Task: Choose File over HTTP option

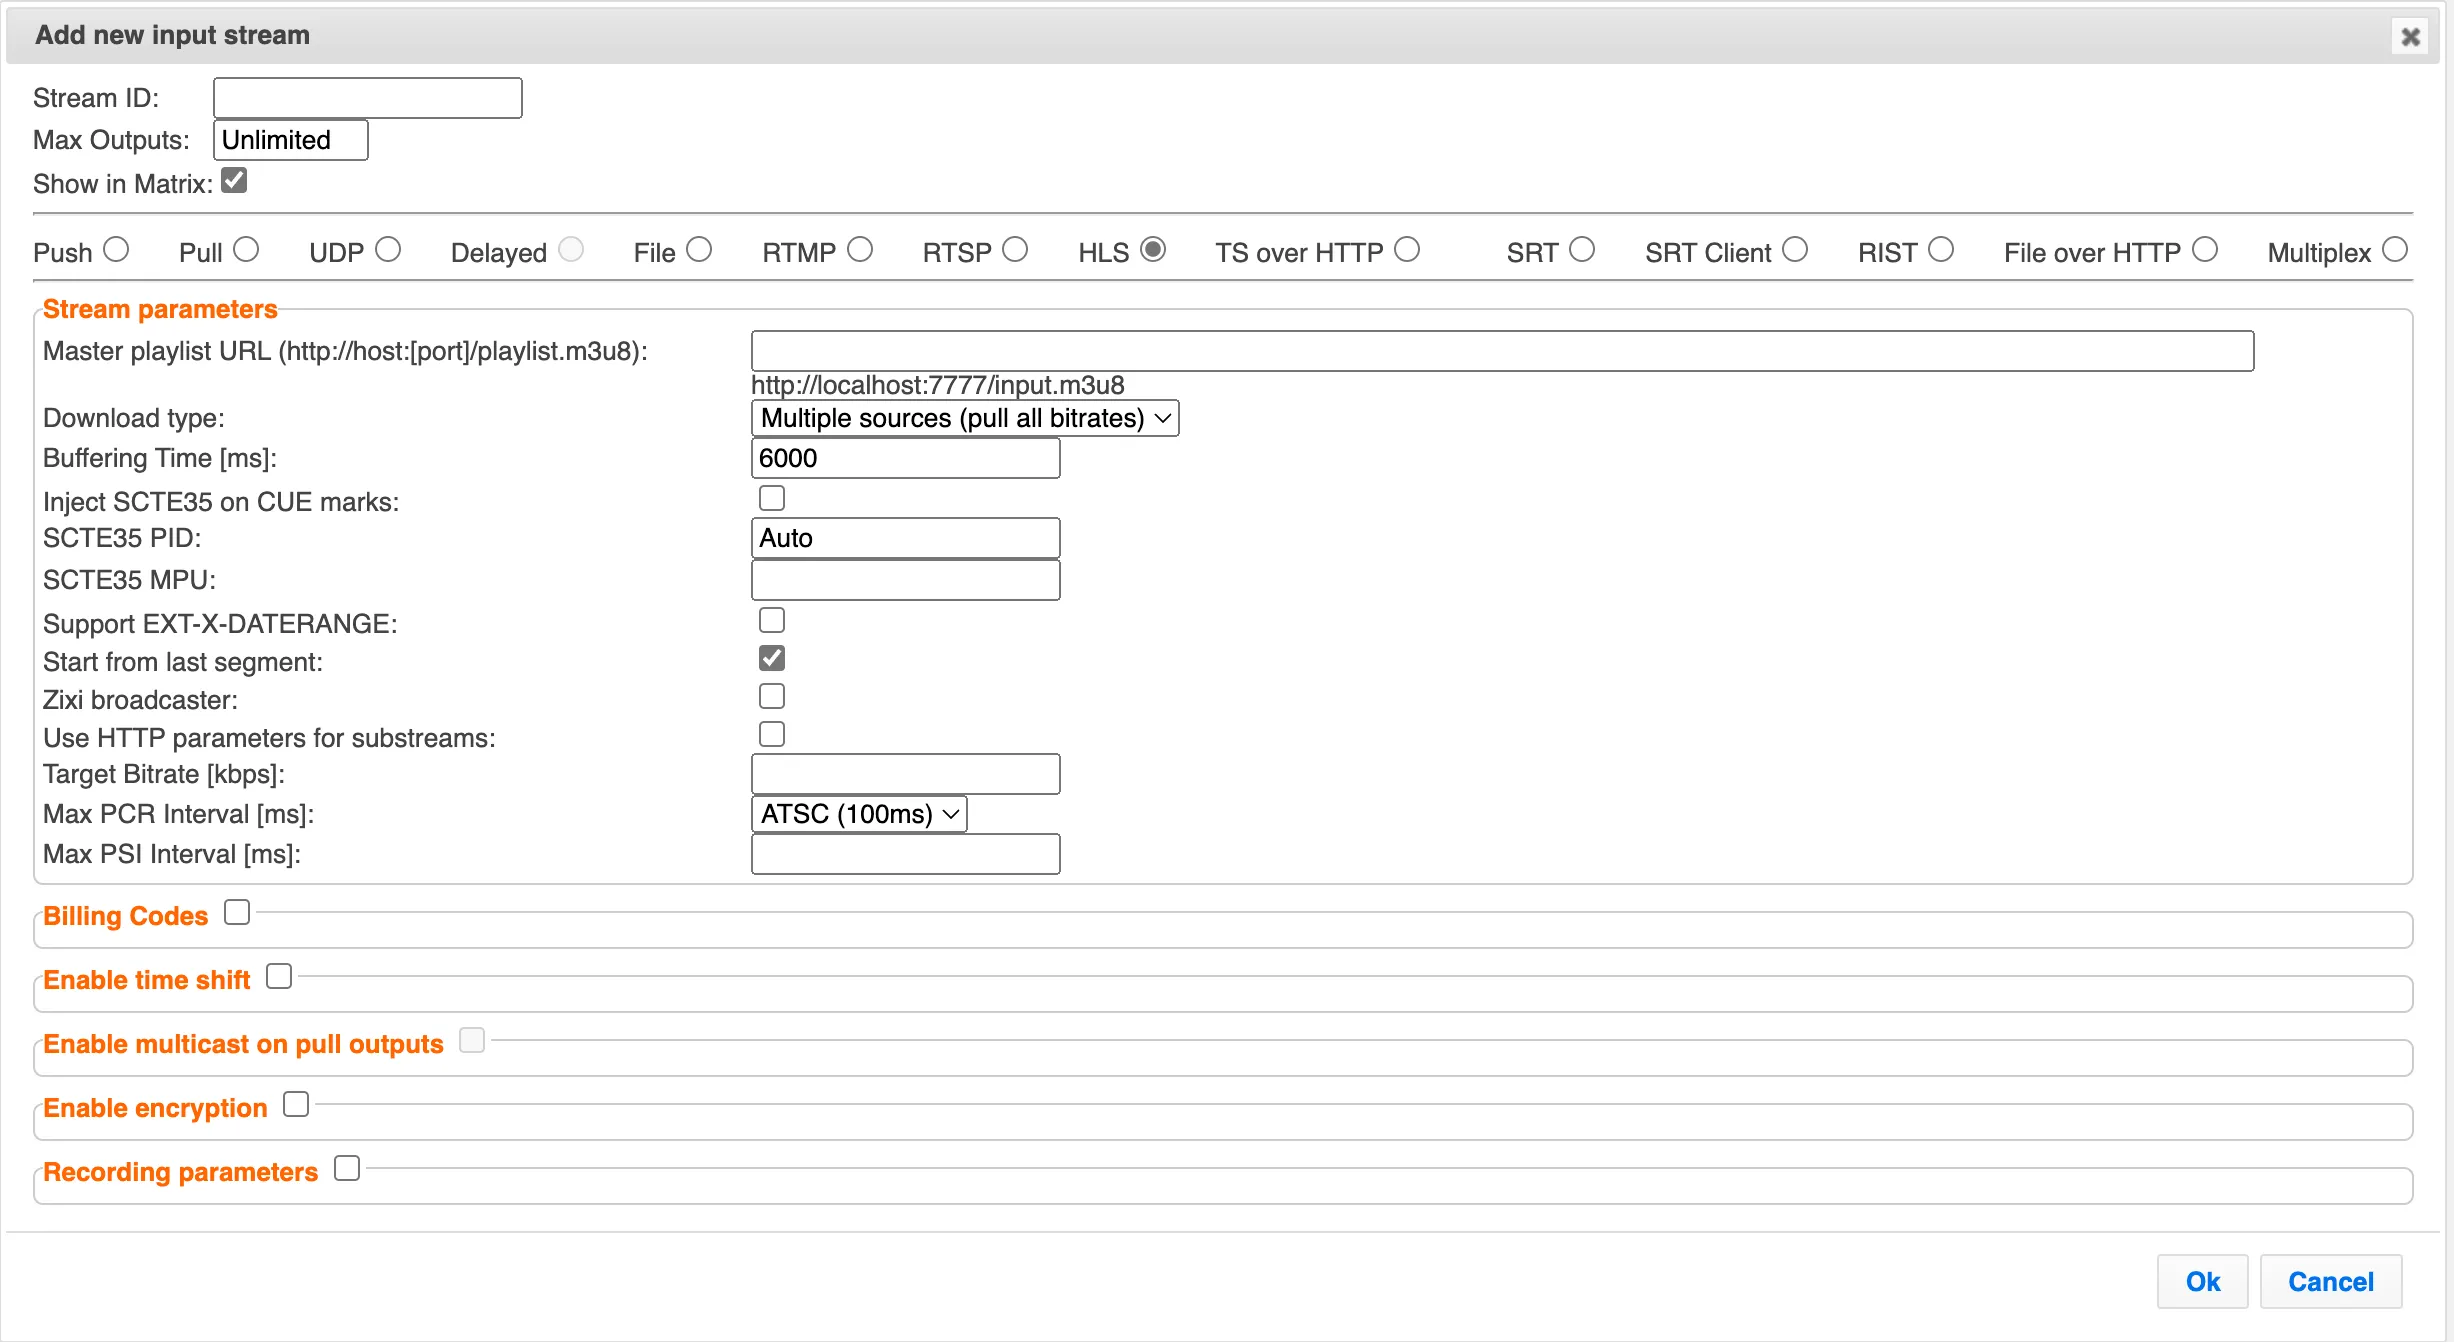Action: point(2205,249)
